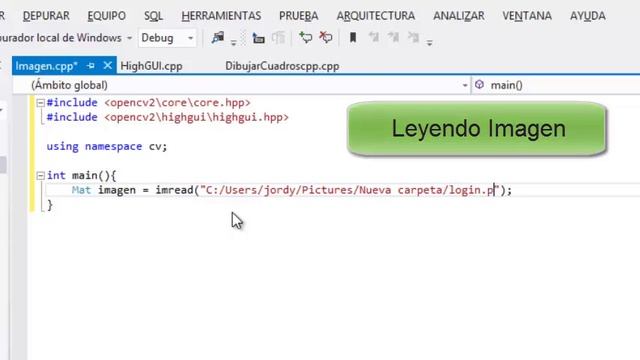Click the Display member list icon

click(258, 38)
